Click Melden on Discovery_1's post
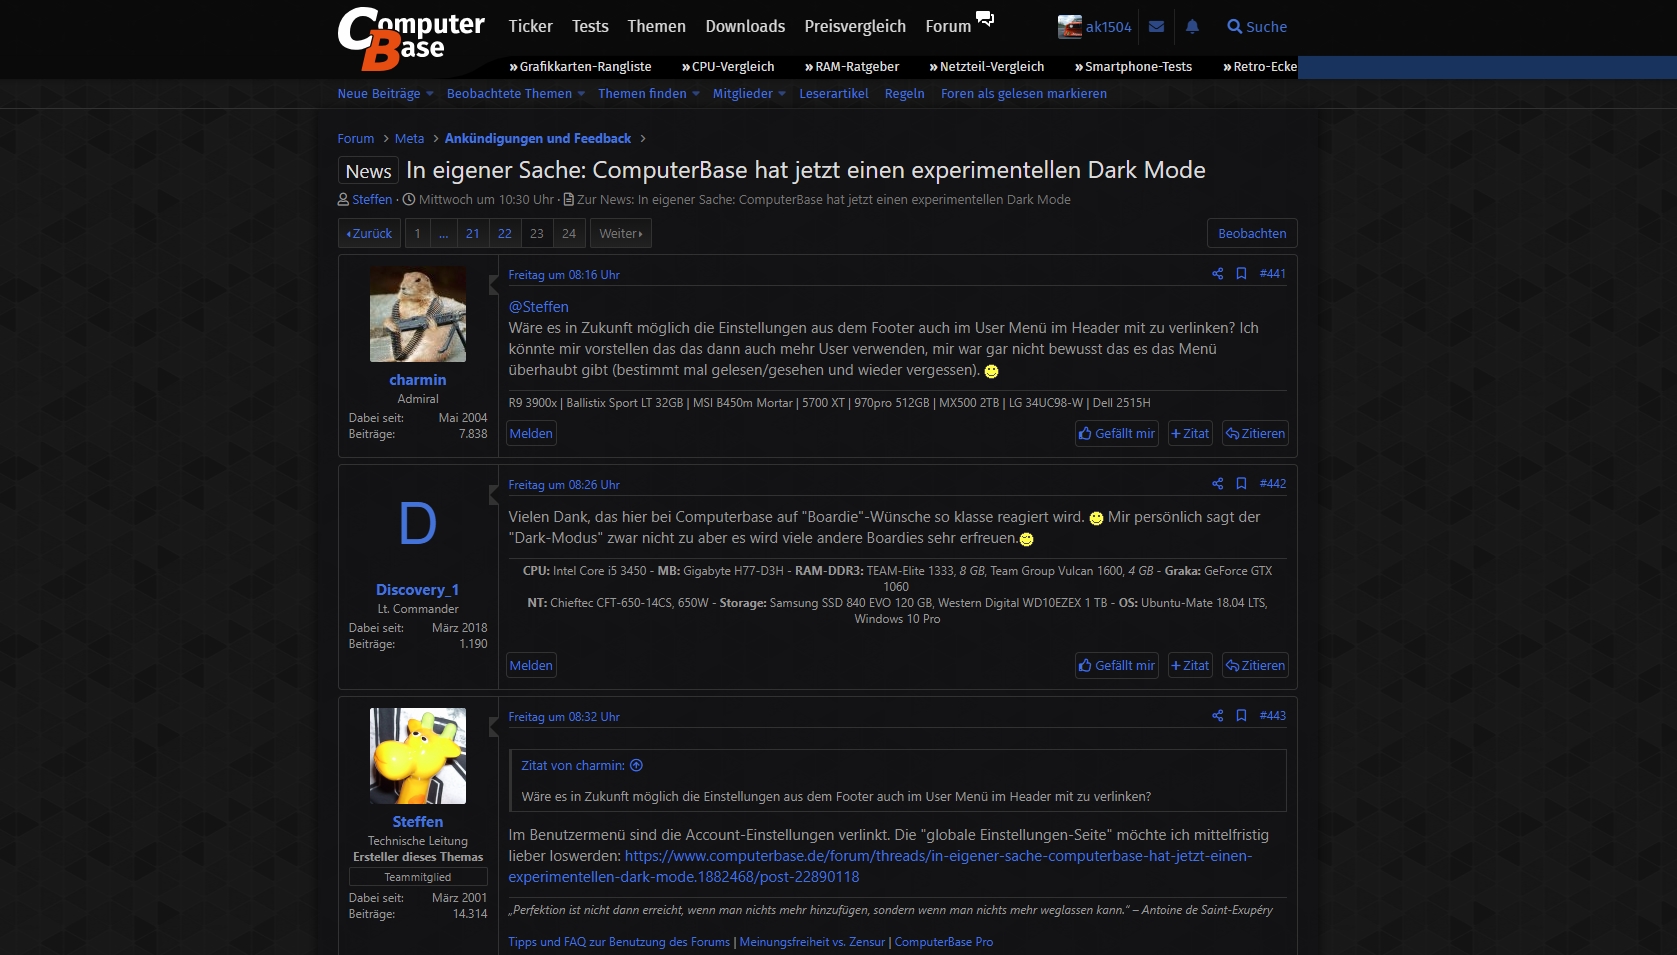This screenshot has height=955, width=1677. 531,666
